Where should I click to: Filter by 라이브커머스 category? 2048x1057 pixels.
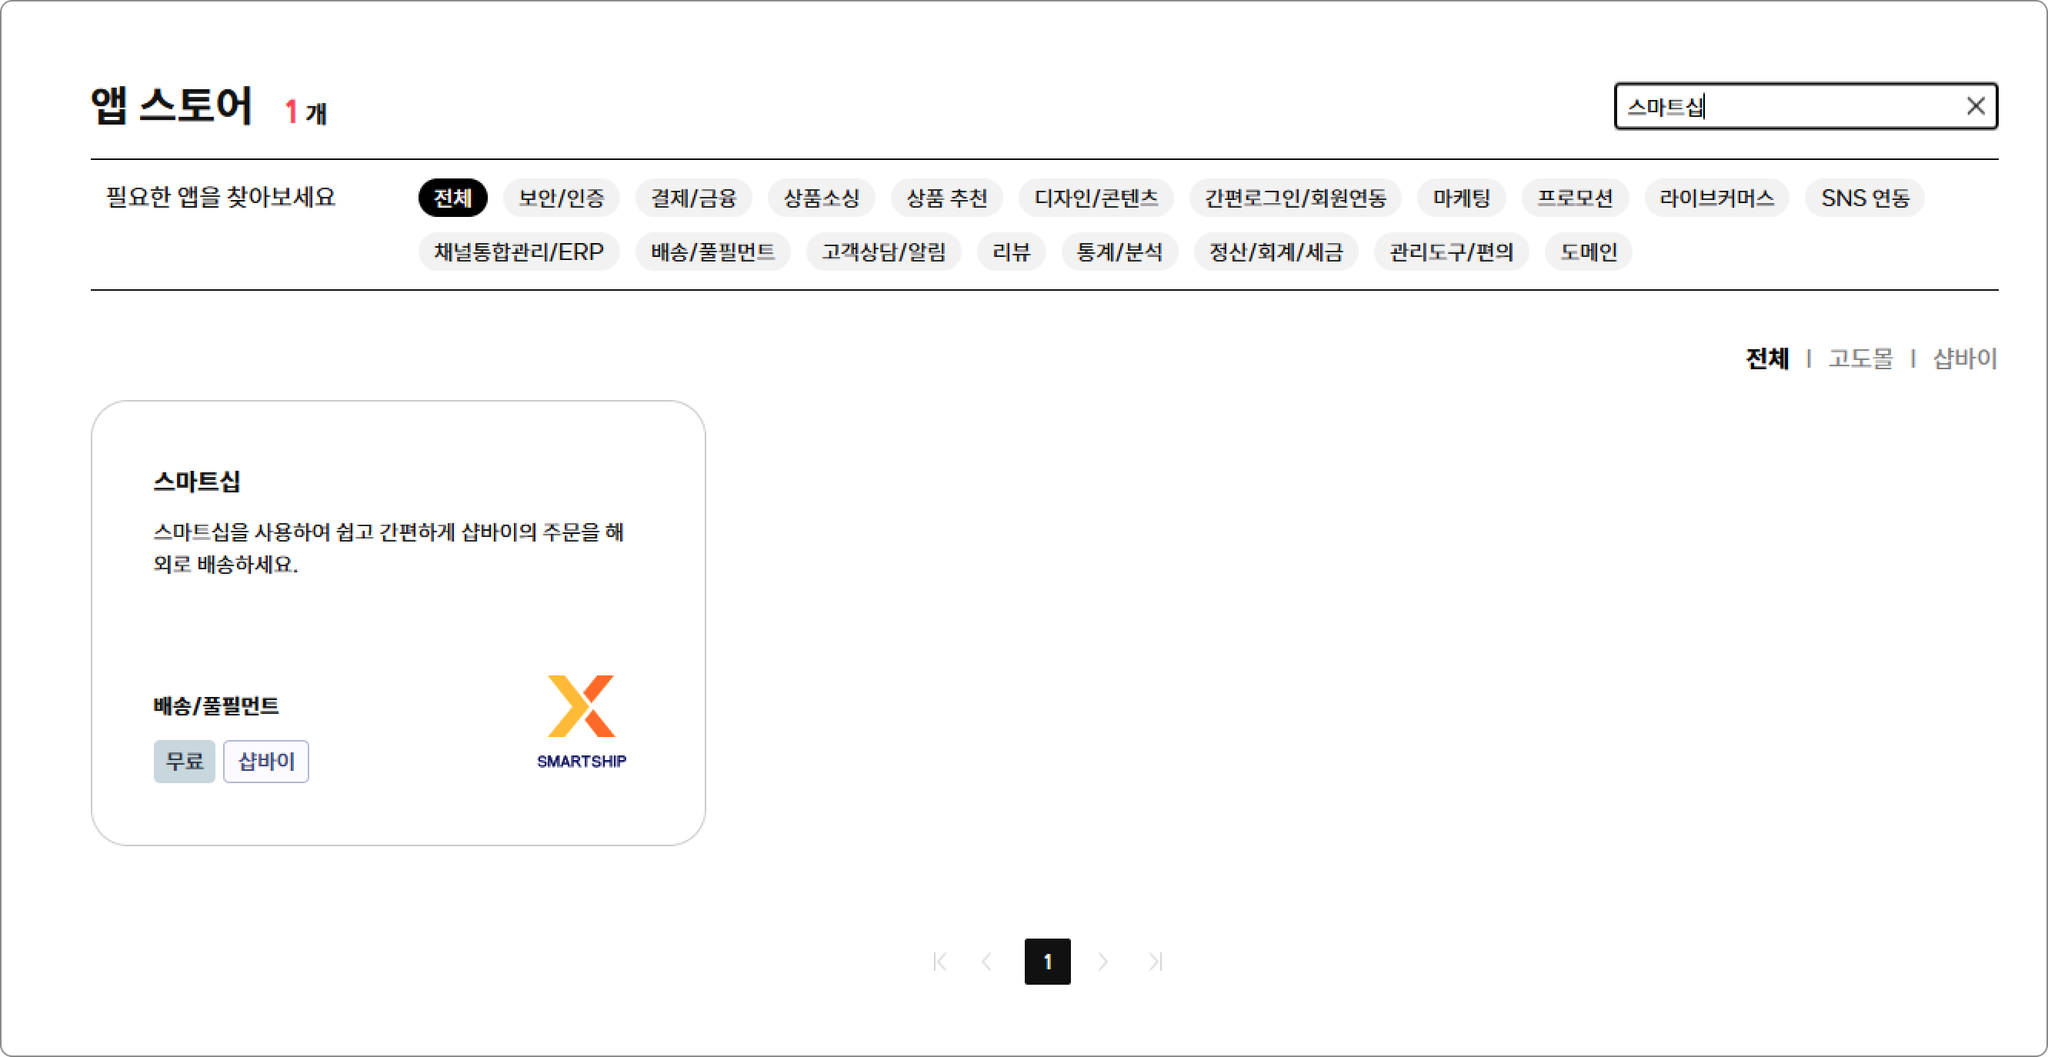click(x=1716, y=197)
